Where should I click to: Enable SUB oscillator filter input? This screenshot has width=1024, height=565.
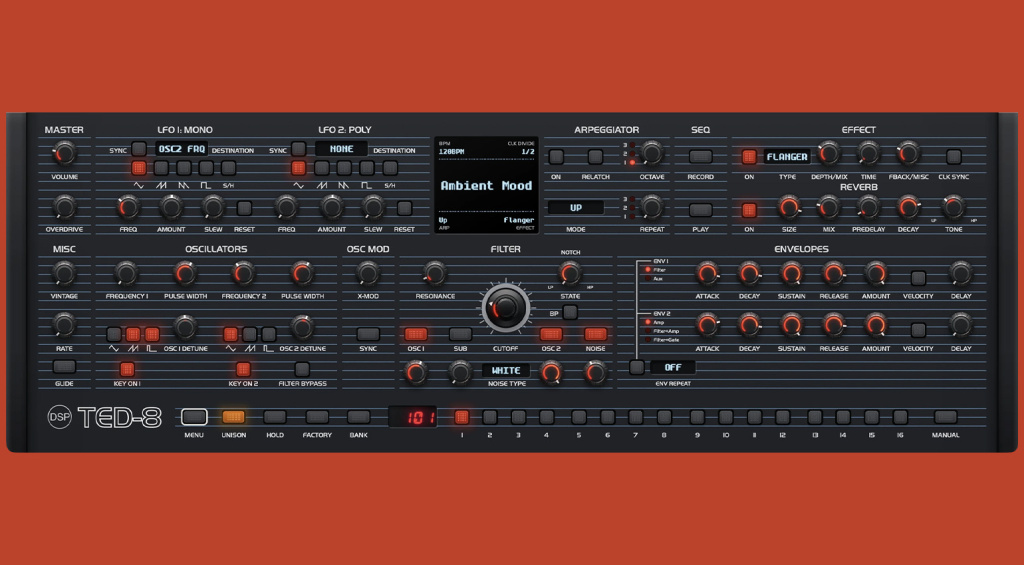pos(460,334)
